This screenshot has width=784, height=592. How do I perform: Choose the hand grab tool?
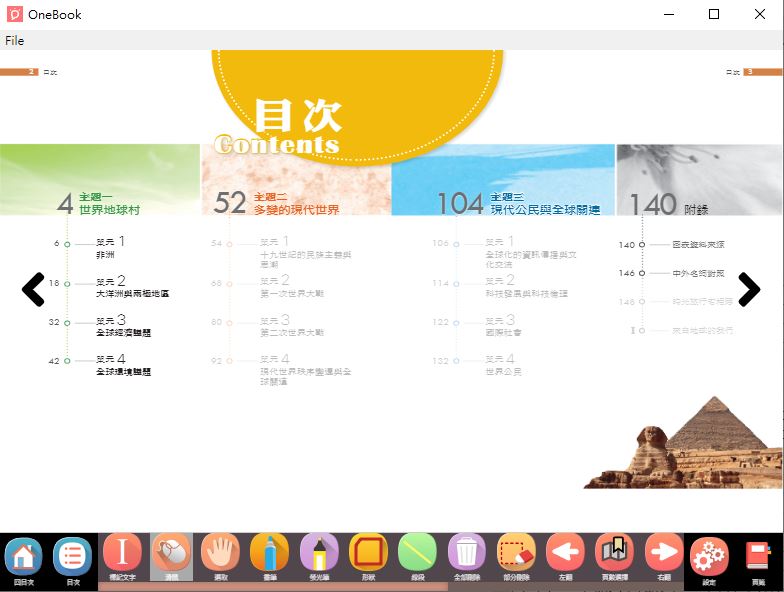click(x=220, y=553)
